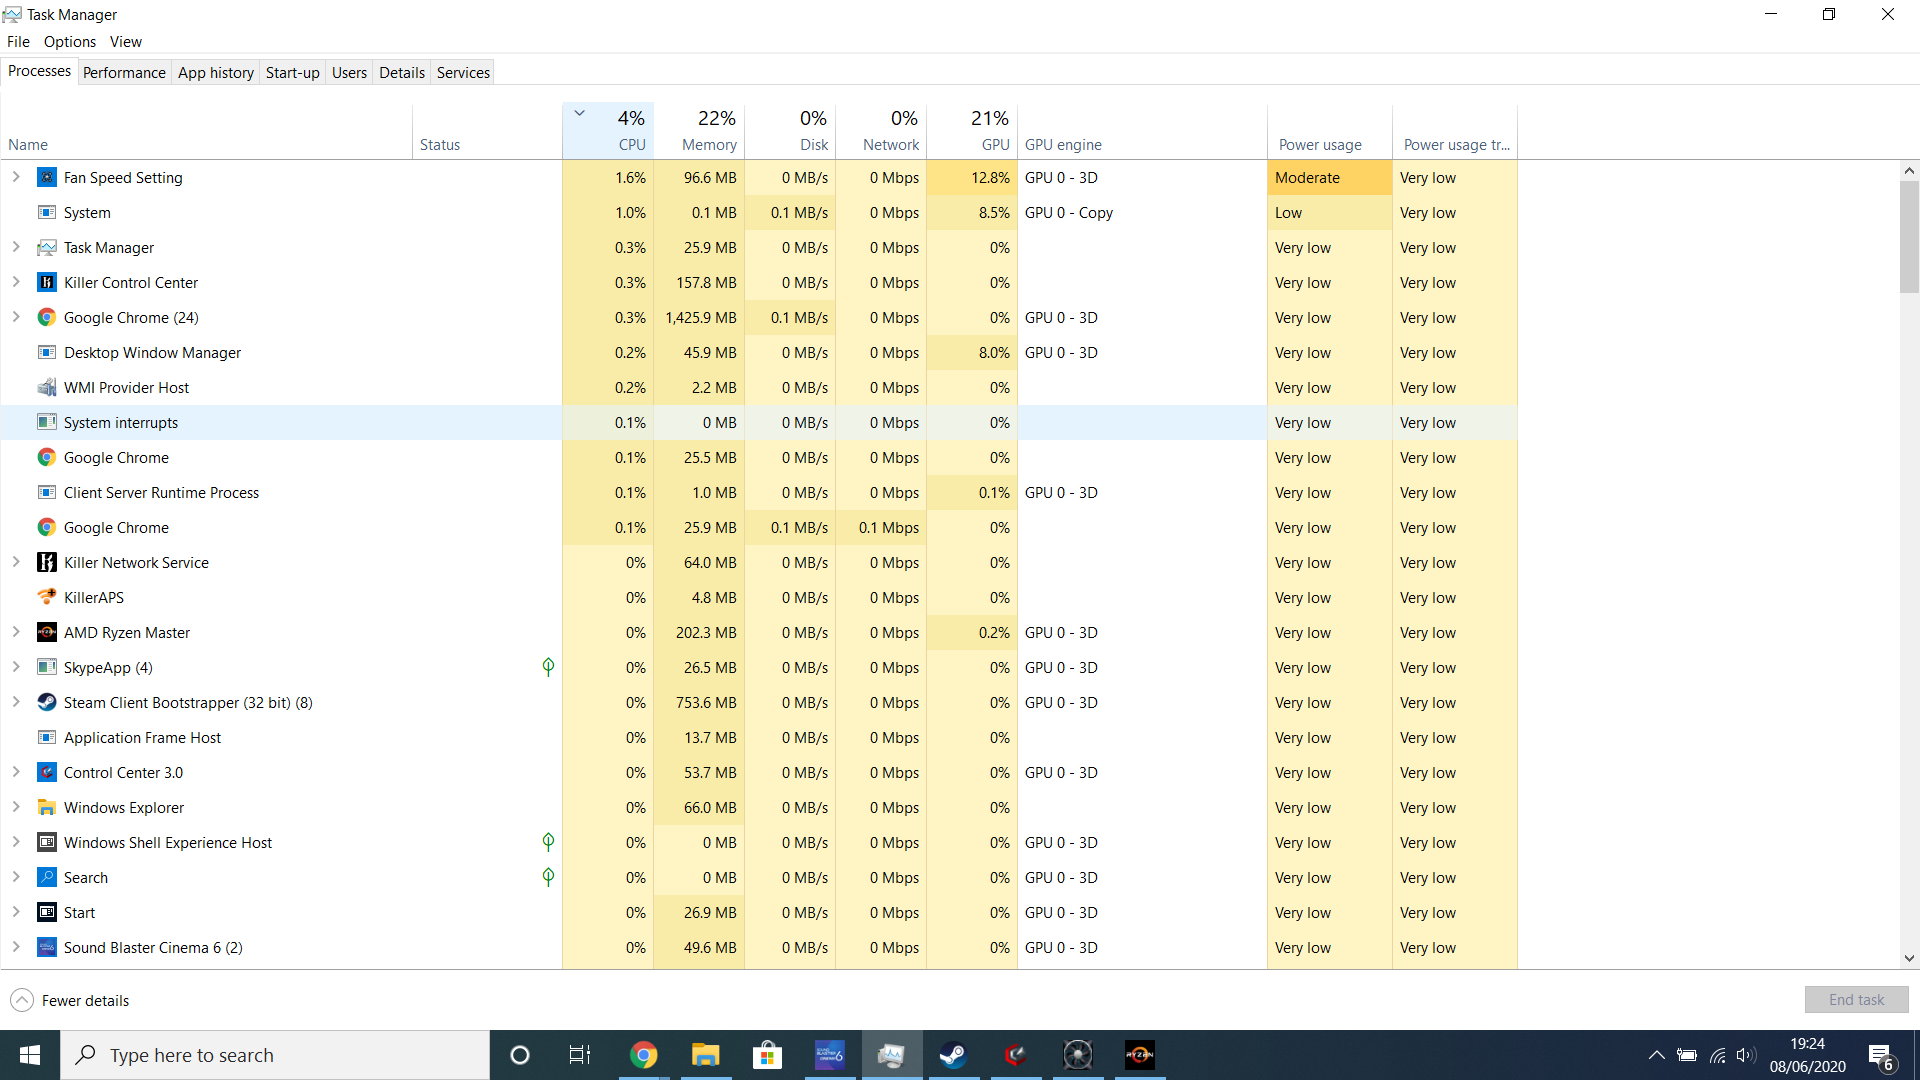This screenshot has width=1920, height=1080.
Task: Sort by the Network column header
Action: [881, 131]
